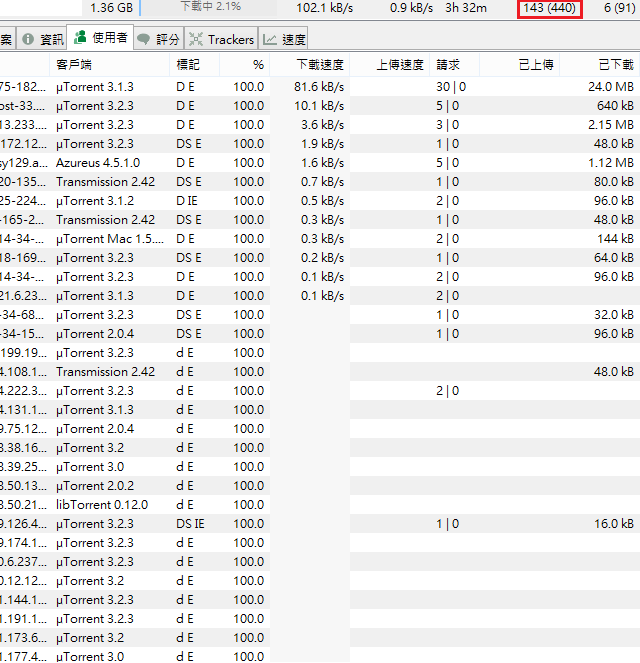Click the 24.0 MB downloaded cell
This screenshot has height=663, width=640.
pos(611,87)
